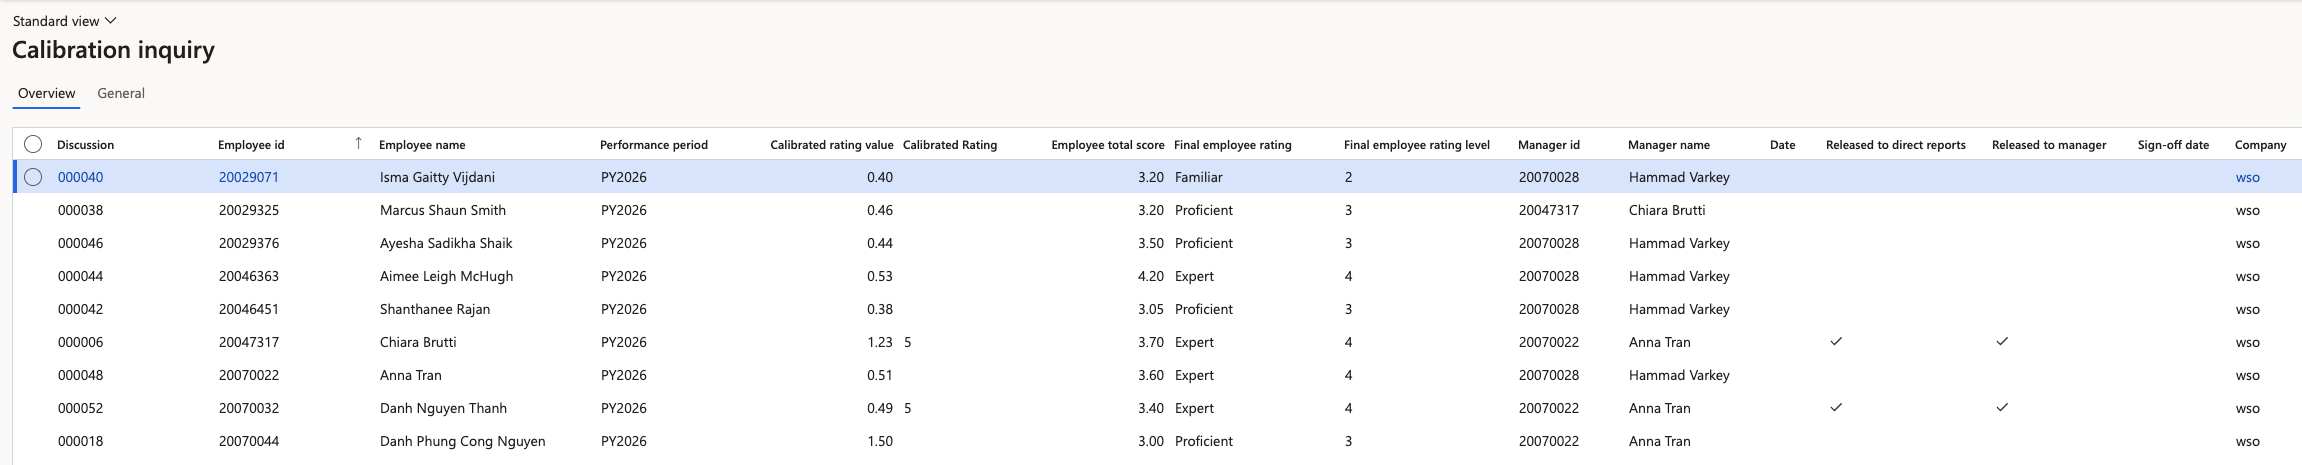Click employee name Aimee Leigh McHugh
Screen dimensions: 2302x465
[446, 276]
